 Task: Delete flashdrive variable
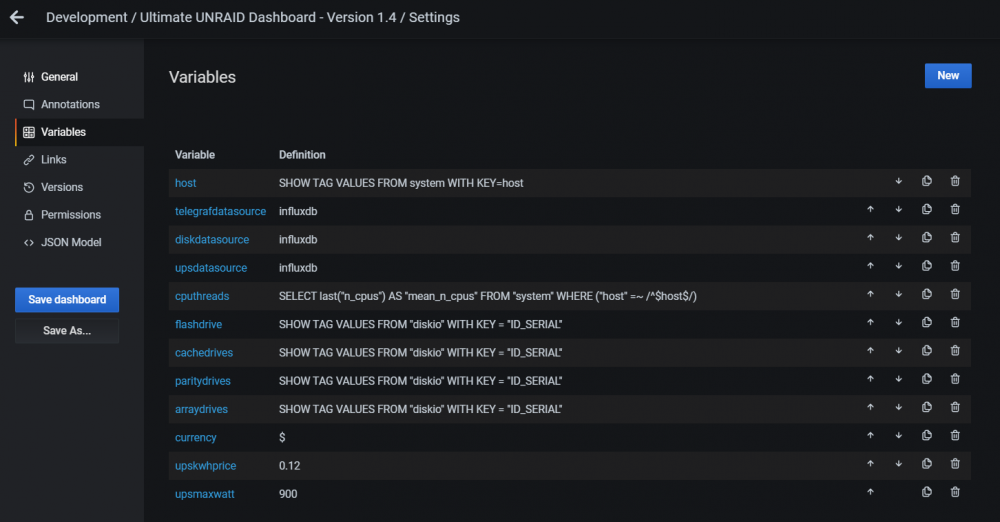[955, 322]
